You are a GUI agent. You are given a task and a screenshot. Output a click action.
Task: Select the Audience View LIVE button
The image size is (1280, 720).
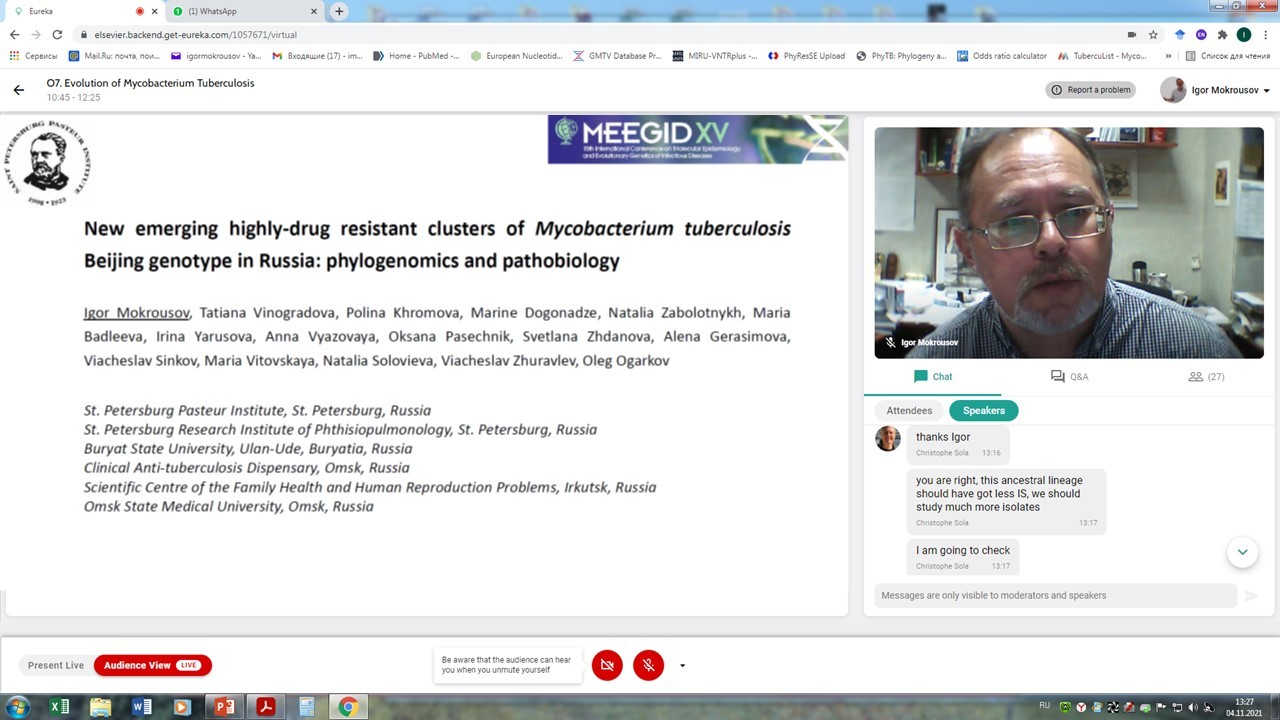click(153, 665)
